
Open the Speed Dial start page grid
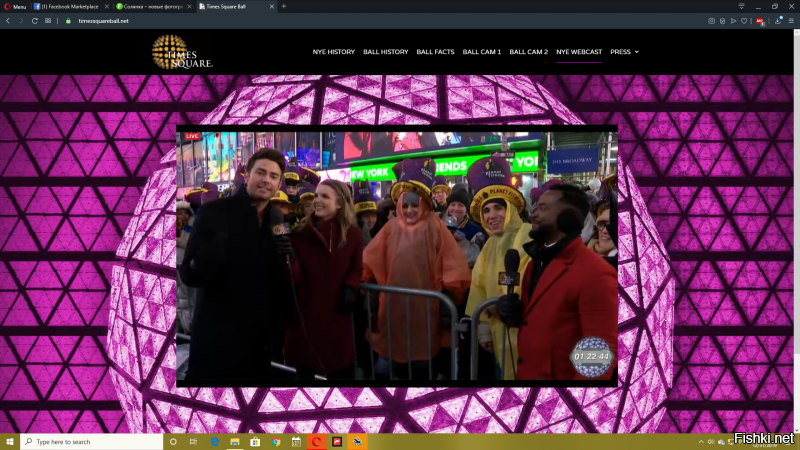click(48, 21)
